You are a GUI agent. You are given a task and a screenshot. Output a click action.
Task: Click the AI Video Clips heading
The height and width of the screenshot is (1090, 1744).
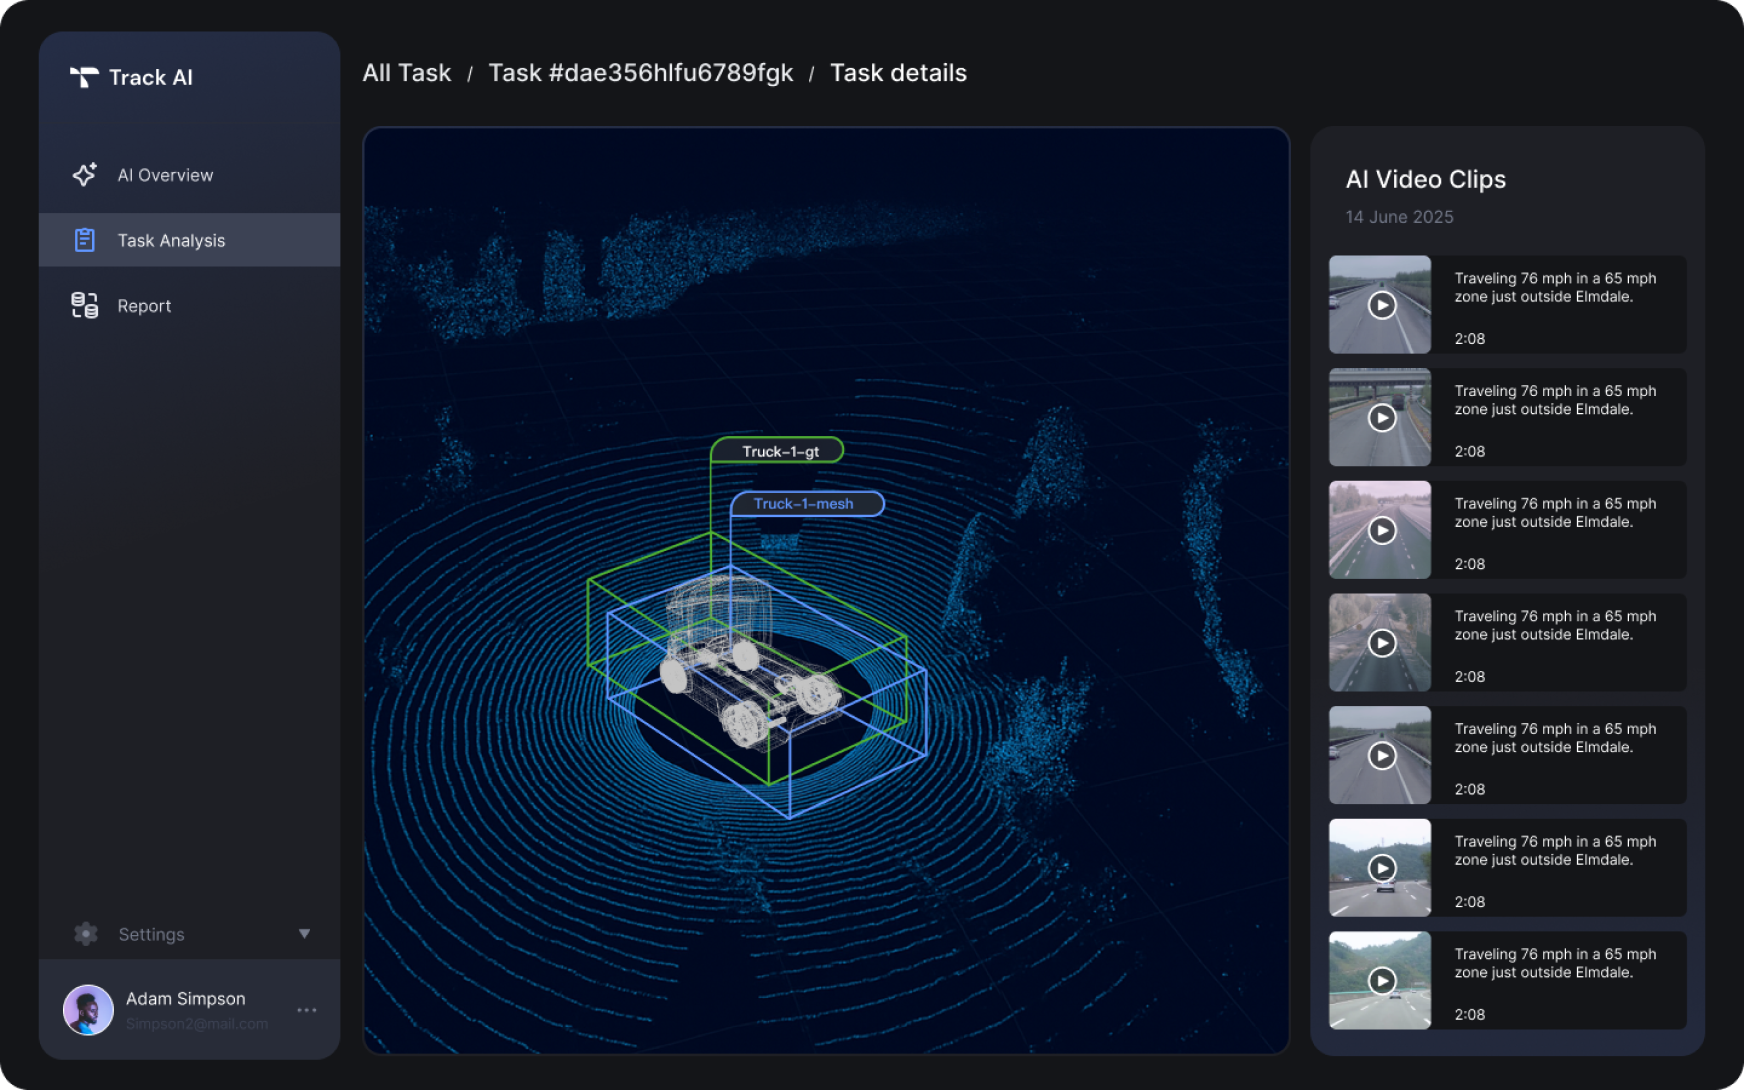[1425, 179]
